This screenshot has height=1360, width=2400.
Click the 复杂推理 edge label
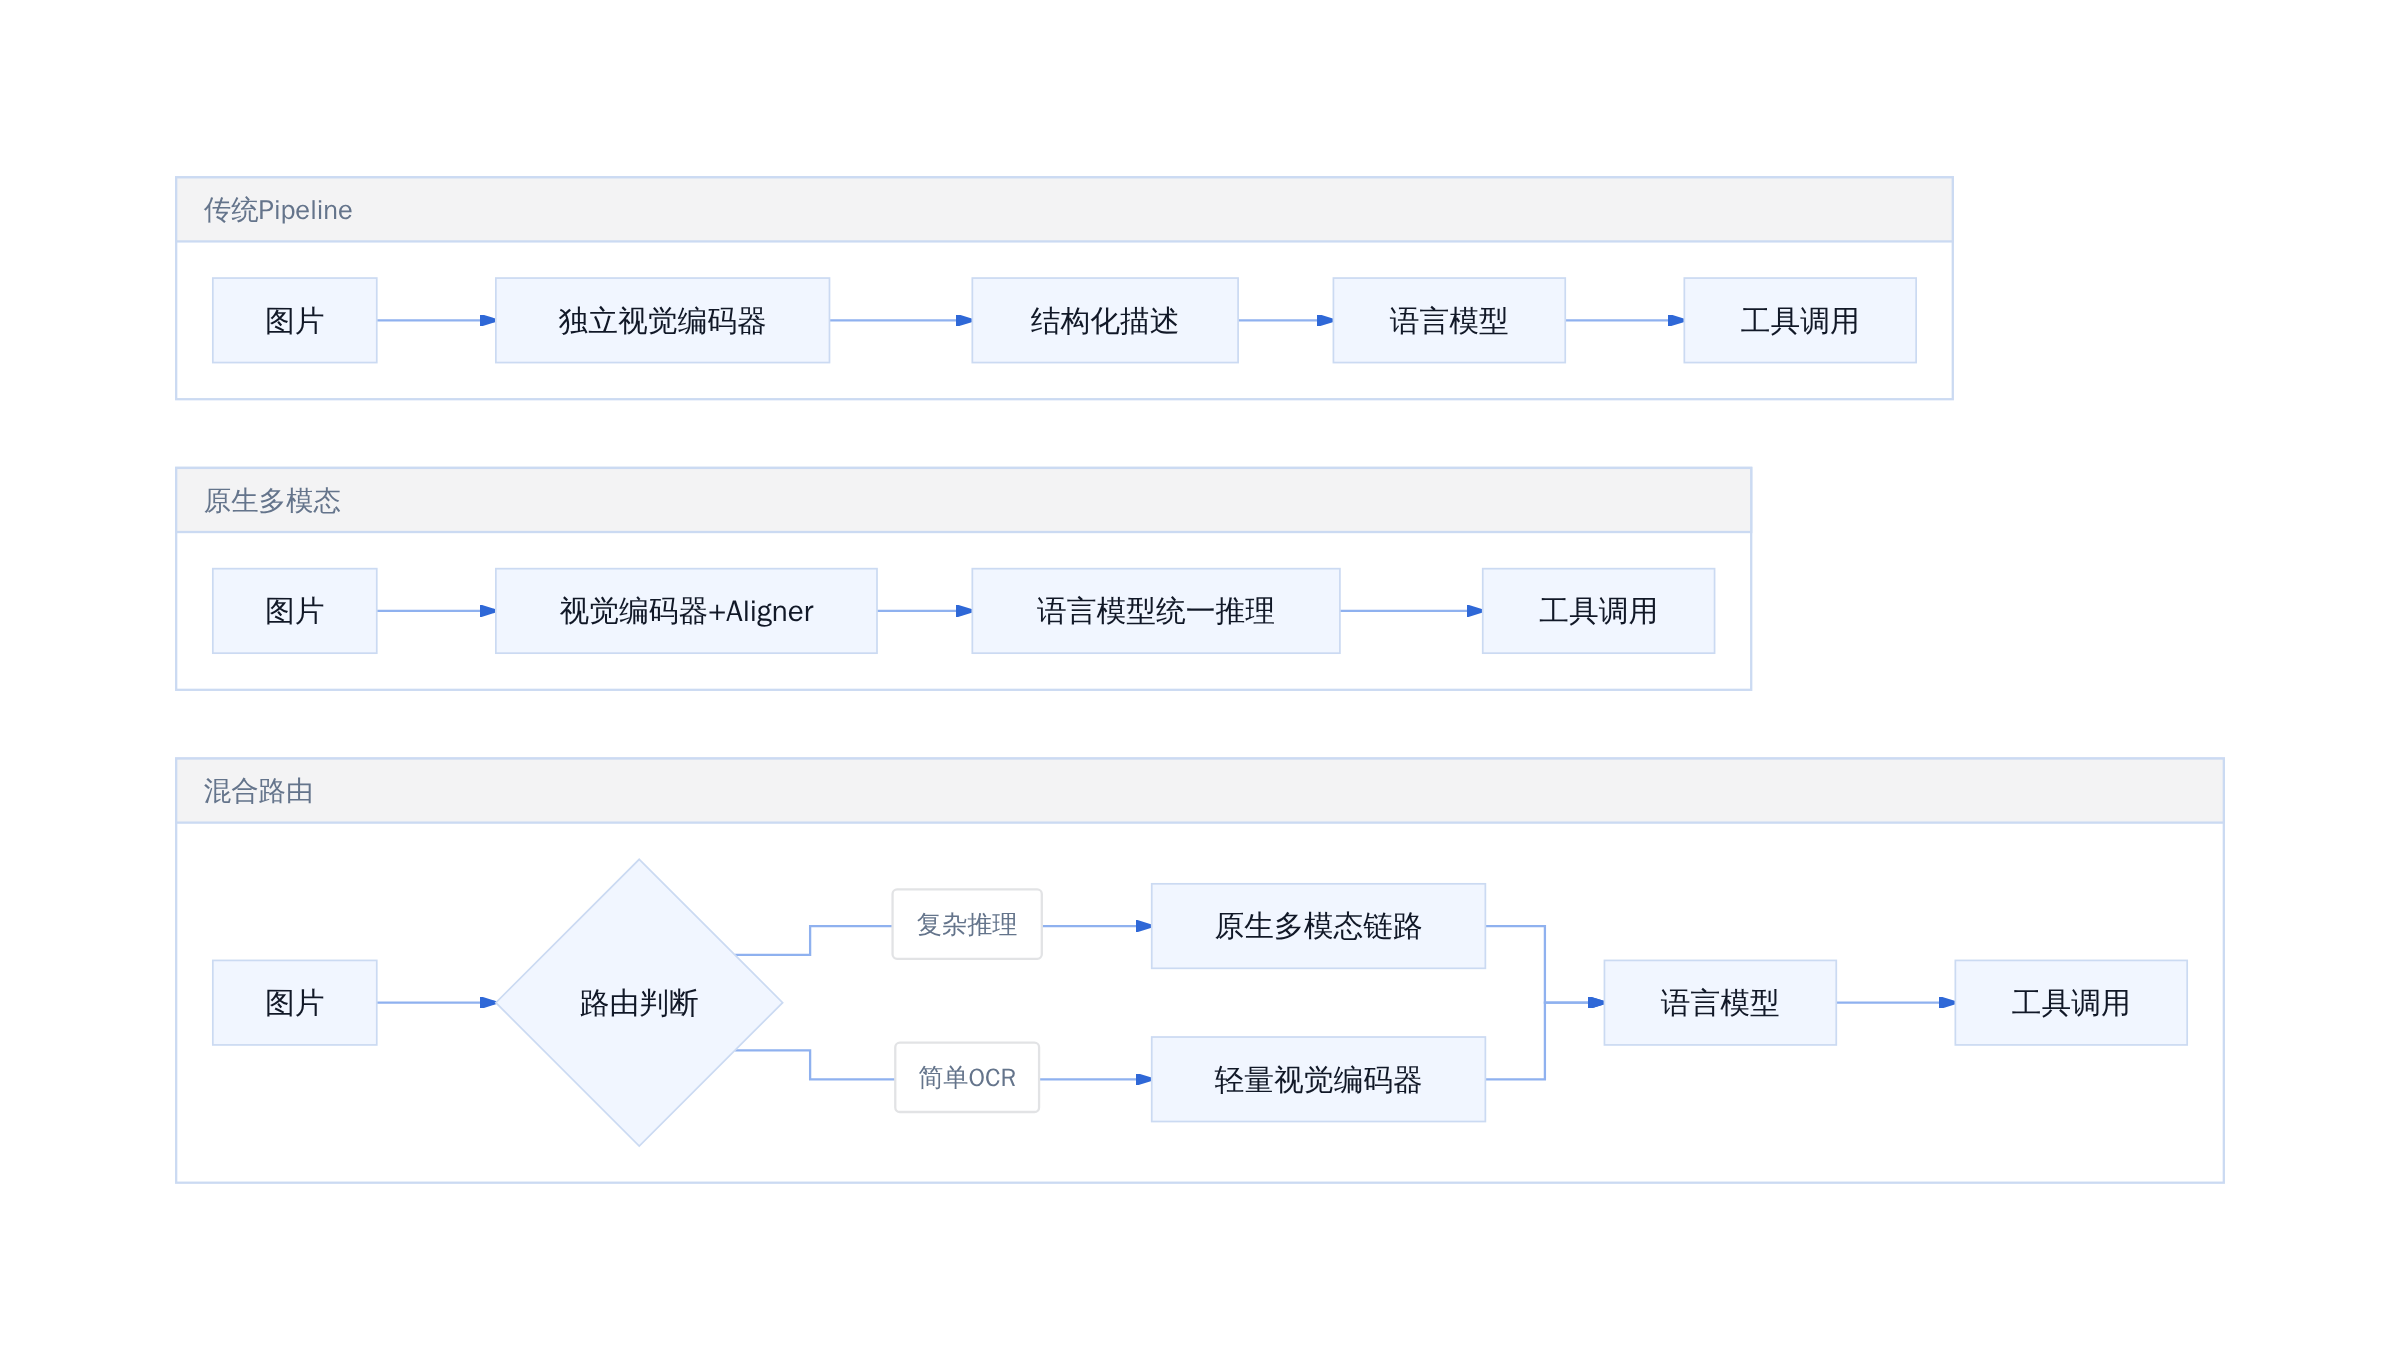pyautogui.click(x=967, y=924)
